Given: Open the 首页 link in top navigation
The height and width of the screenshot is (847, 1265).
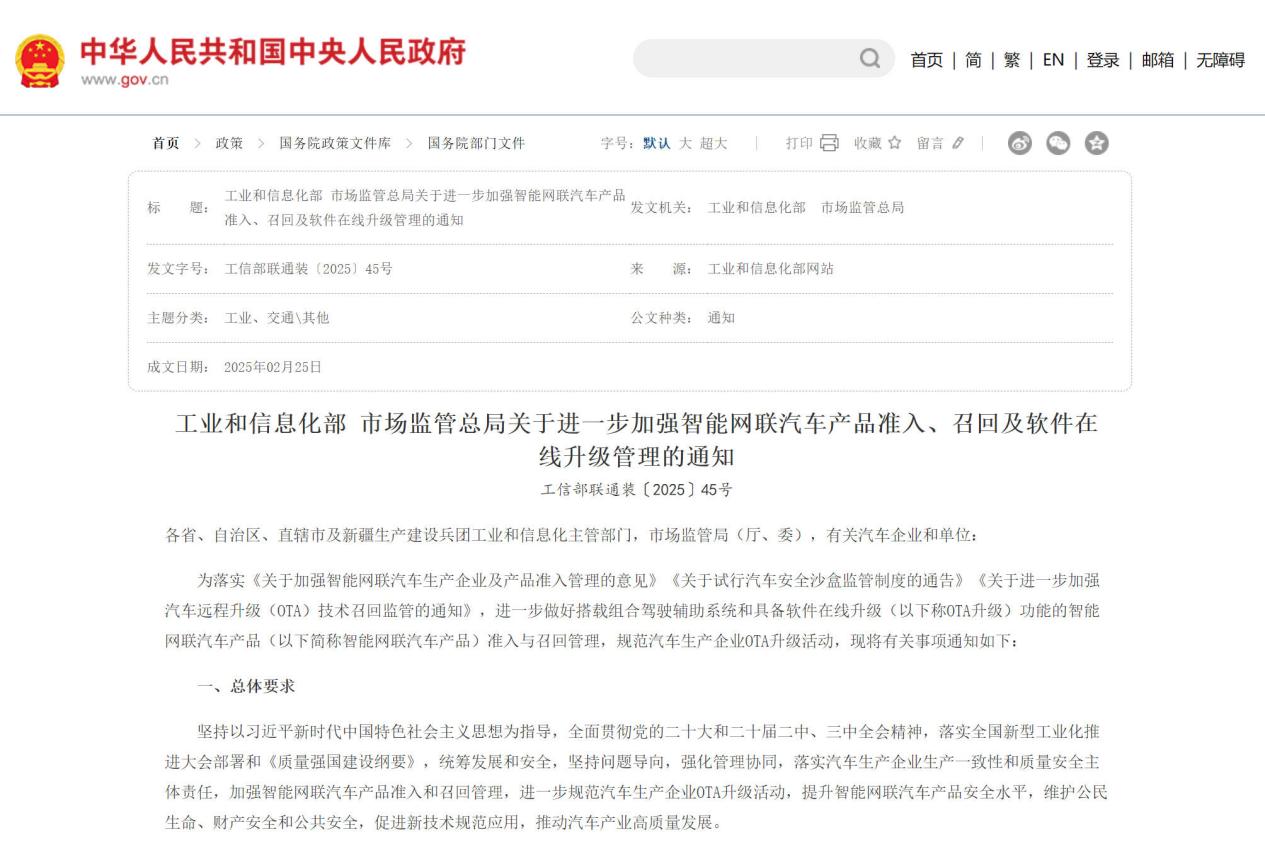Looking at the screenshot, I should pos(926,60).
